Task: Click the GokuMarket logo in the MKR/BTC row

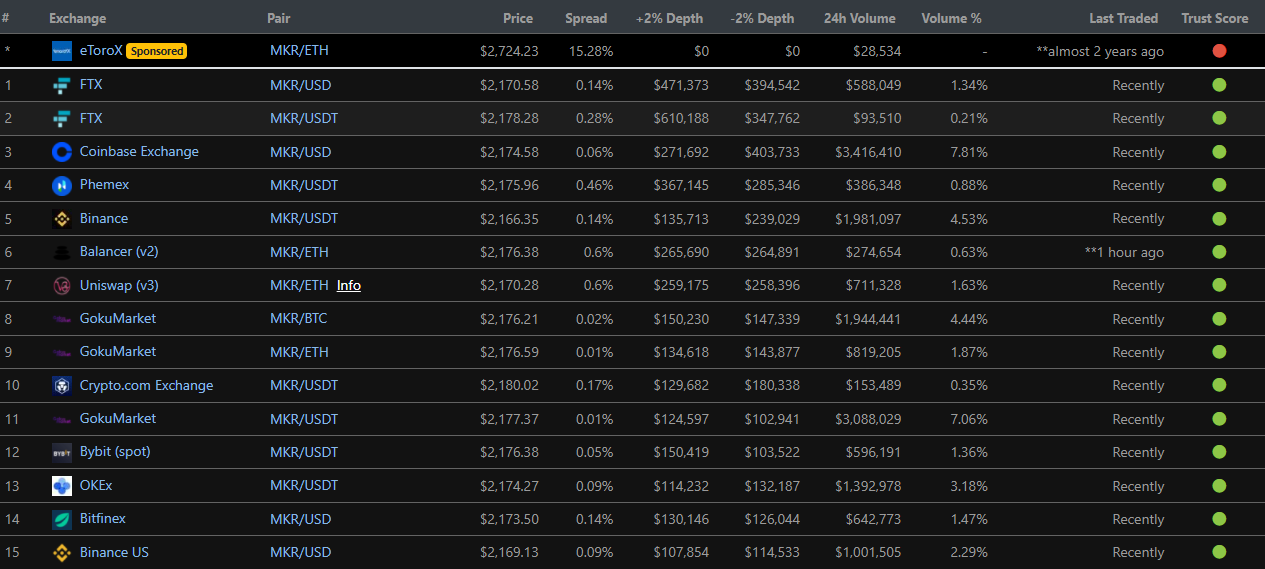Action: [x=62, y=319]
